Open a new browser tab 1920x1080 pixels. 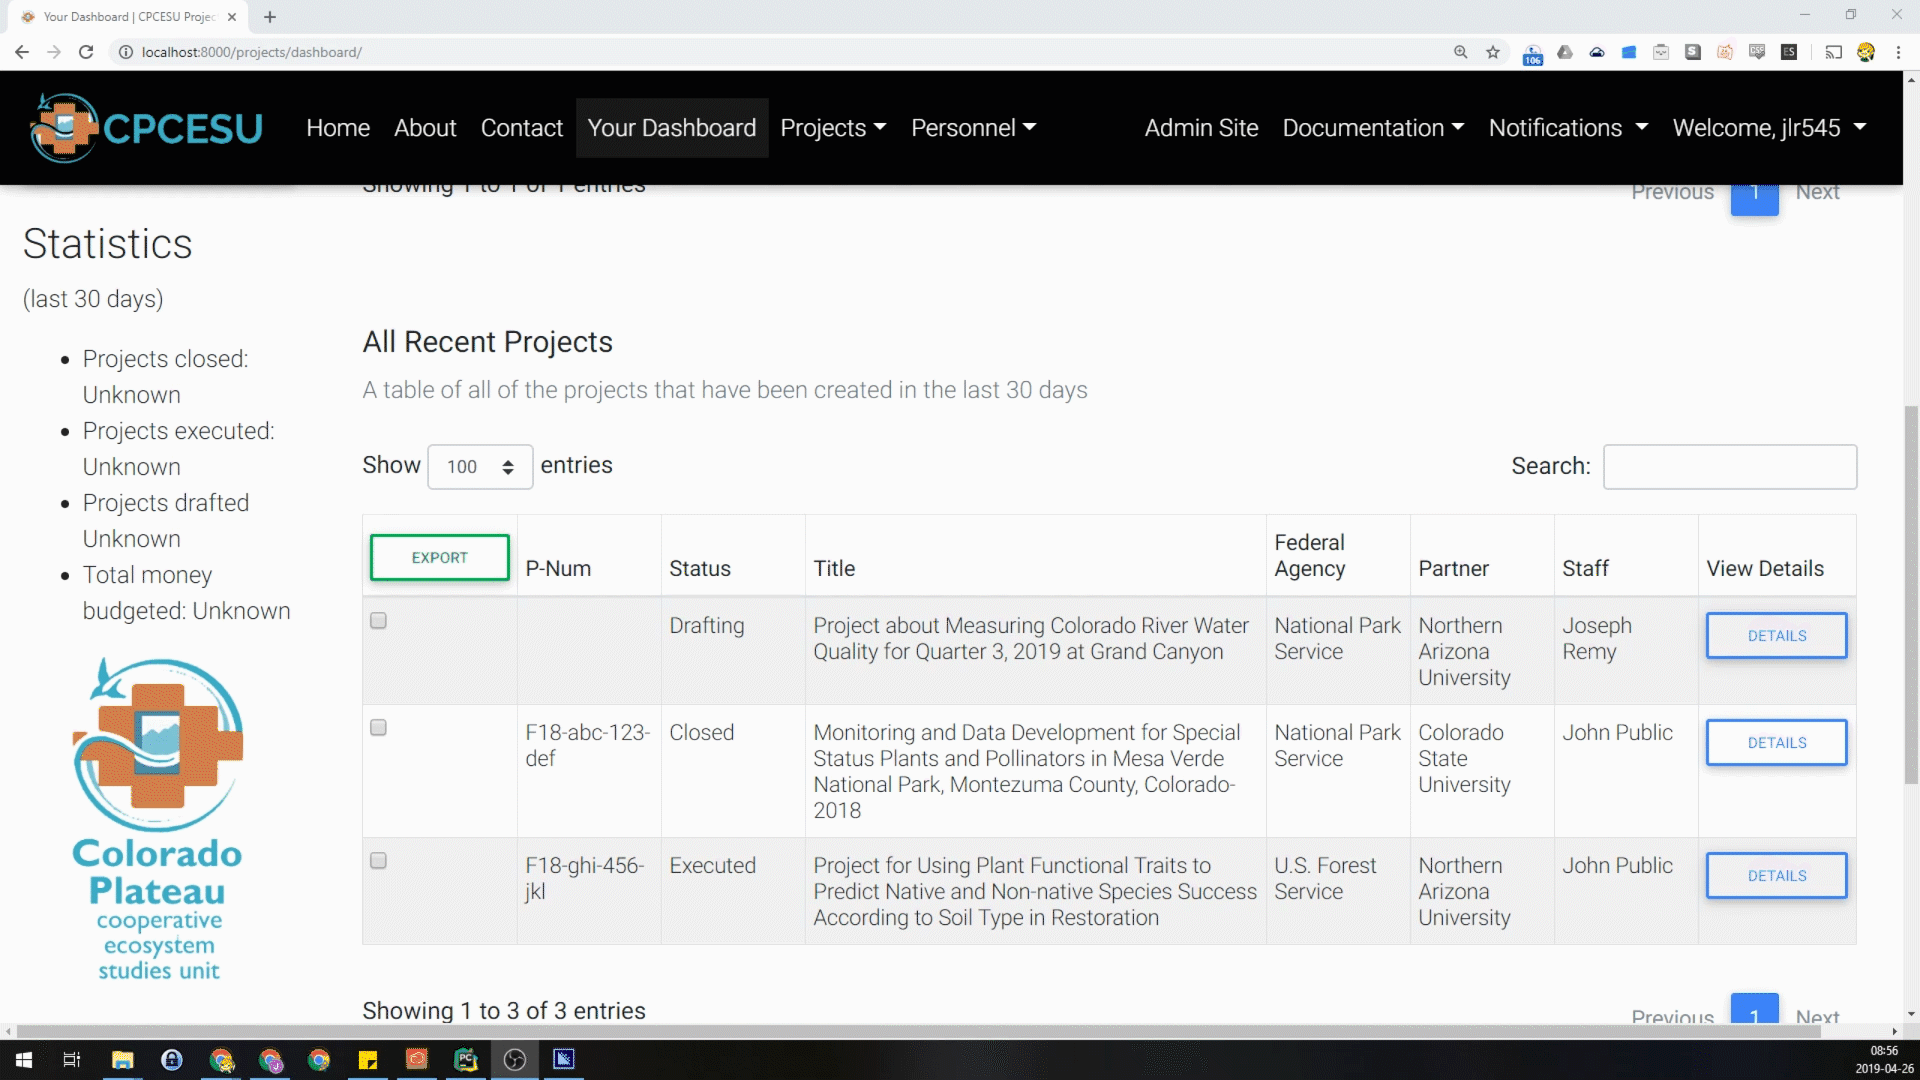coord(270,17)
